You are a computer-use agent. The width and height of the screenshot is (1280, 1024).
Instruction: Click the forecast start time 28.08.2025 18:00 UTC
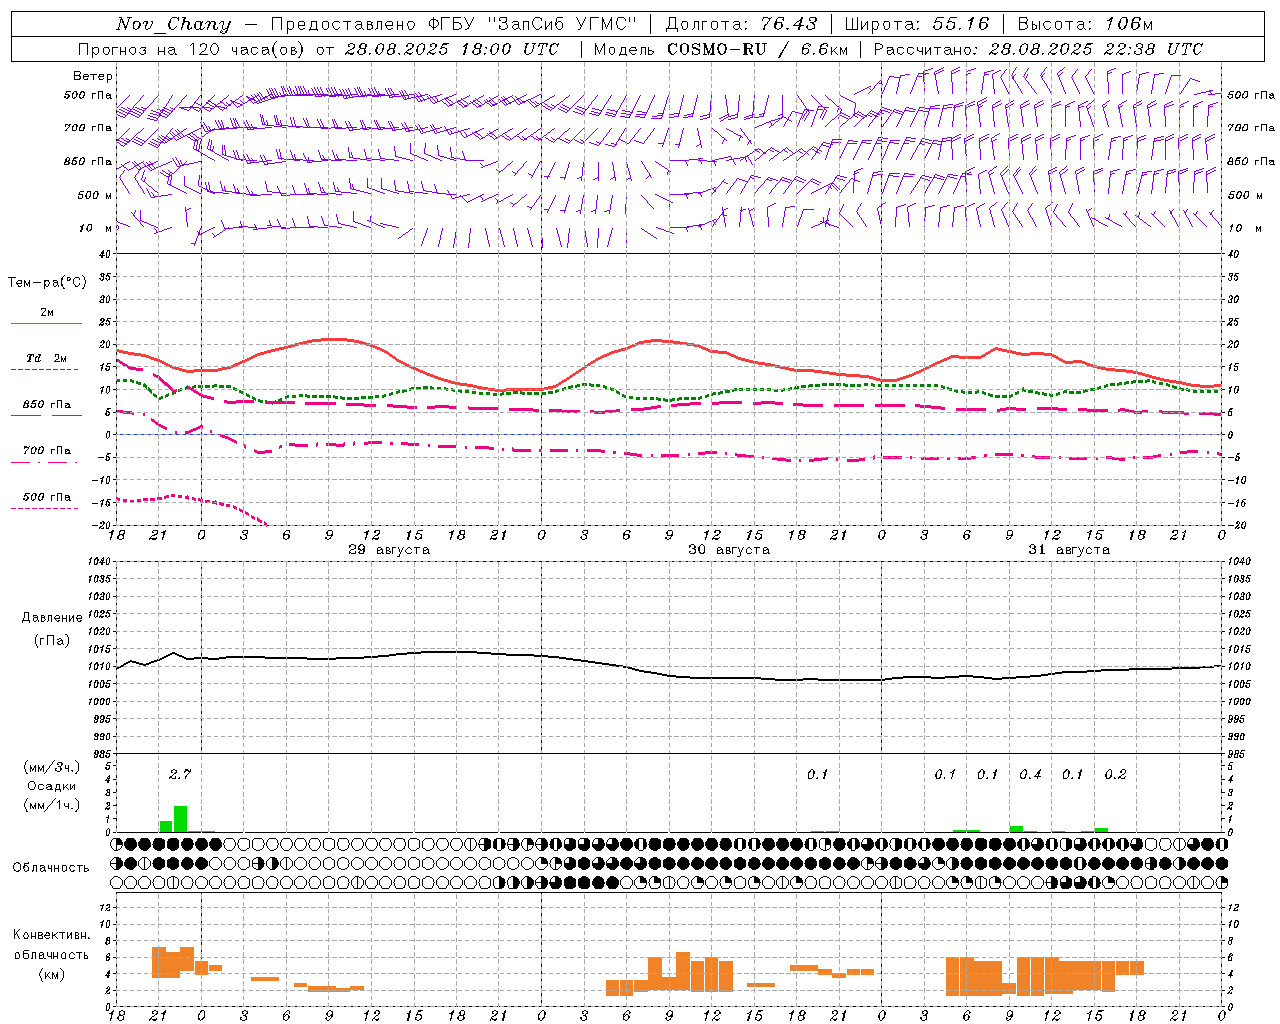[x=452, y=49]
